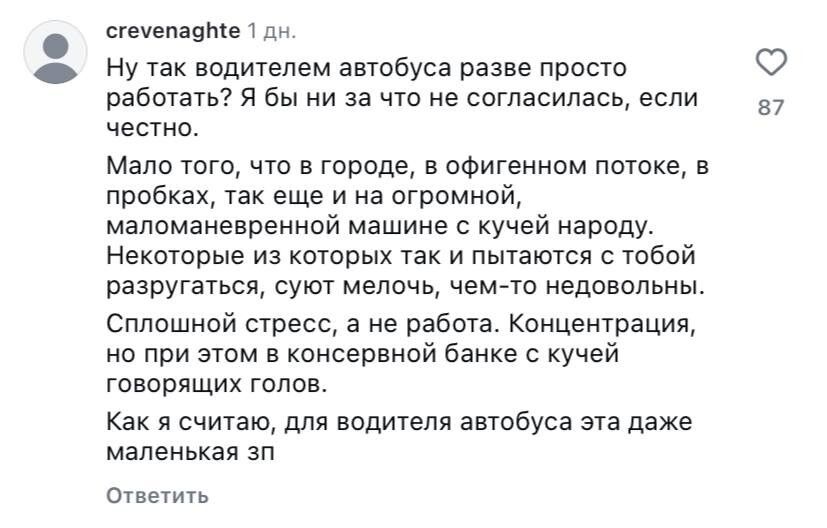Screen dimensions: 827x528
Task: Click the line starting 'Как я считаю'
Action: pyautogui.click(x=399, y=422)
